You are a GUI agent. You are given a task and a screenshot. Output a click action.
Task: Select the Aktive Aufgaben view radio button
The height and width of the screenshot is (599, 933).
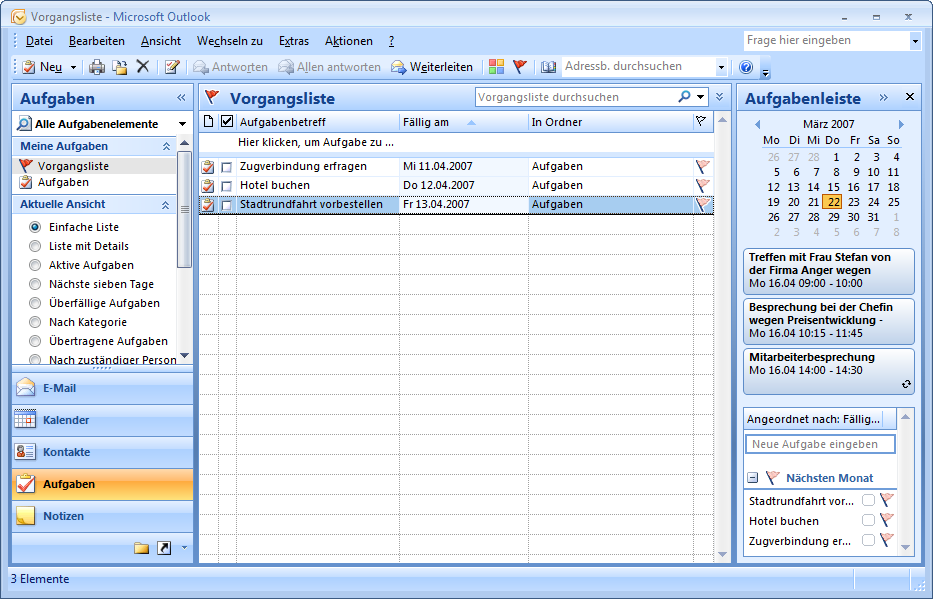[x=35, y=265]
